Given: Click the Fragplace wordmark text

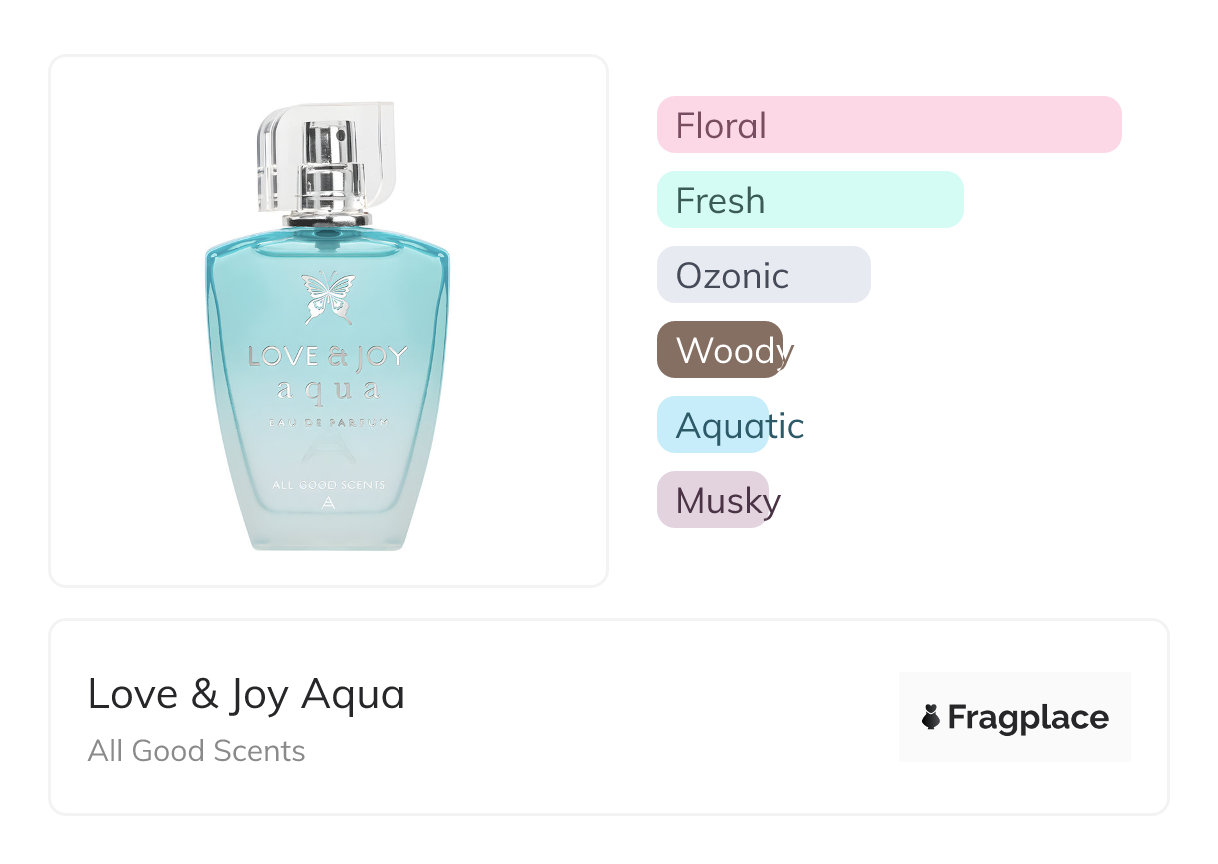Looking at the screenshot, I should (1028, 718).
